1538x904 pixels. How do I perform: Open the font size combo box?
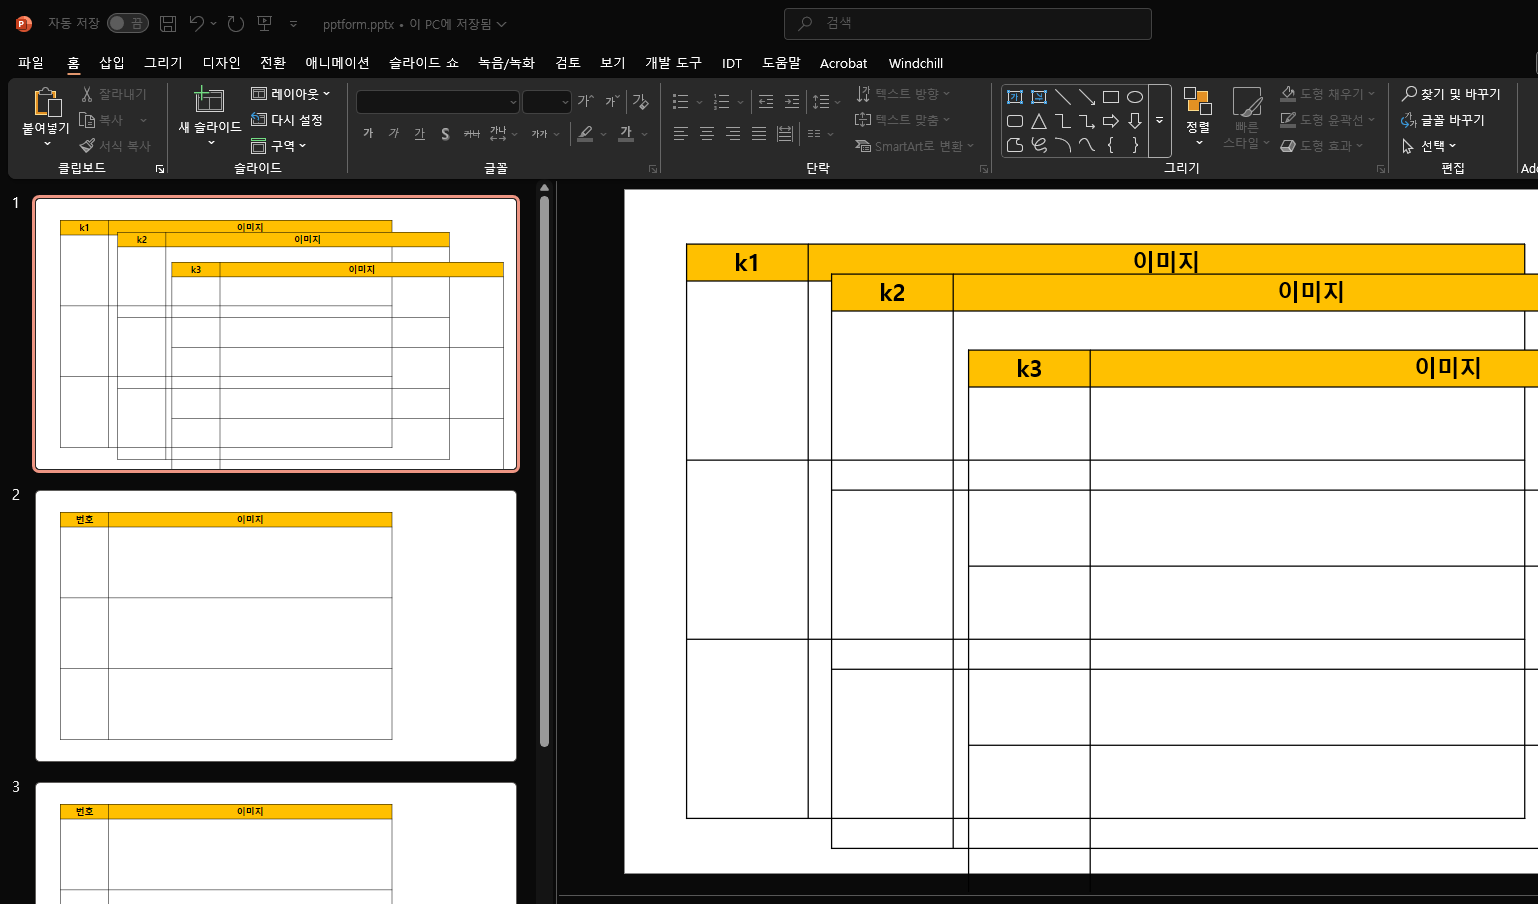[x=546, y=102]
